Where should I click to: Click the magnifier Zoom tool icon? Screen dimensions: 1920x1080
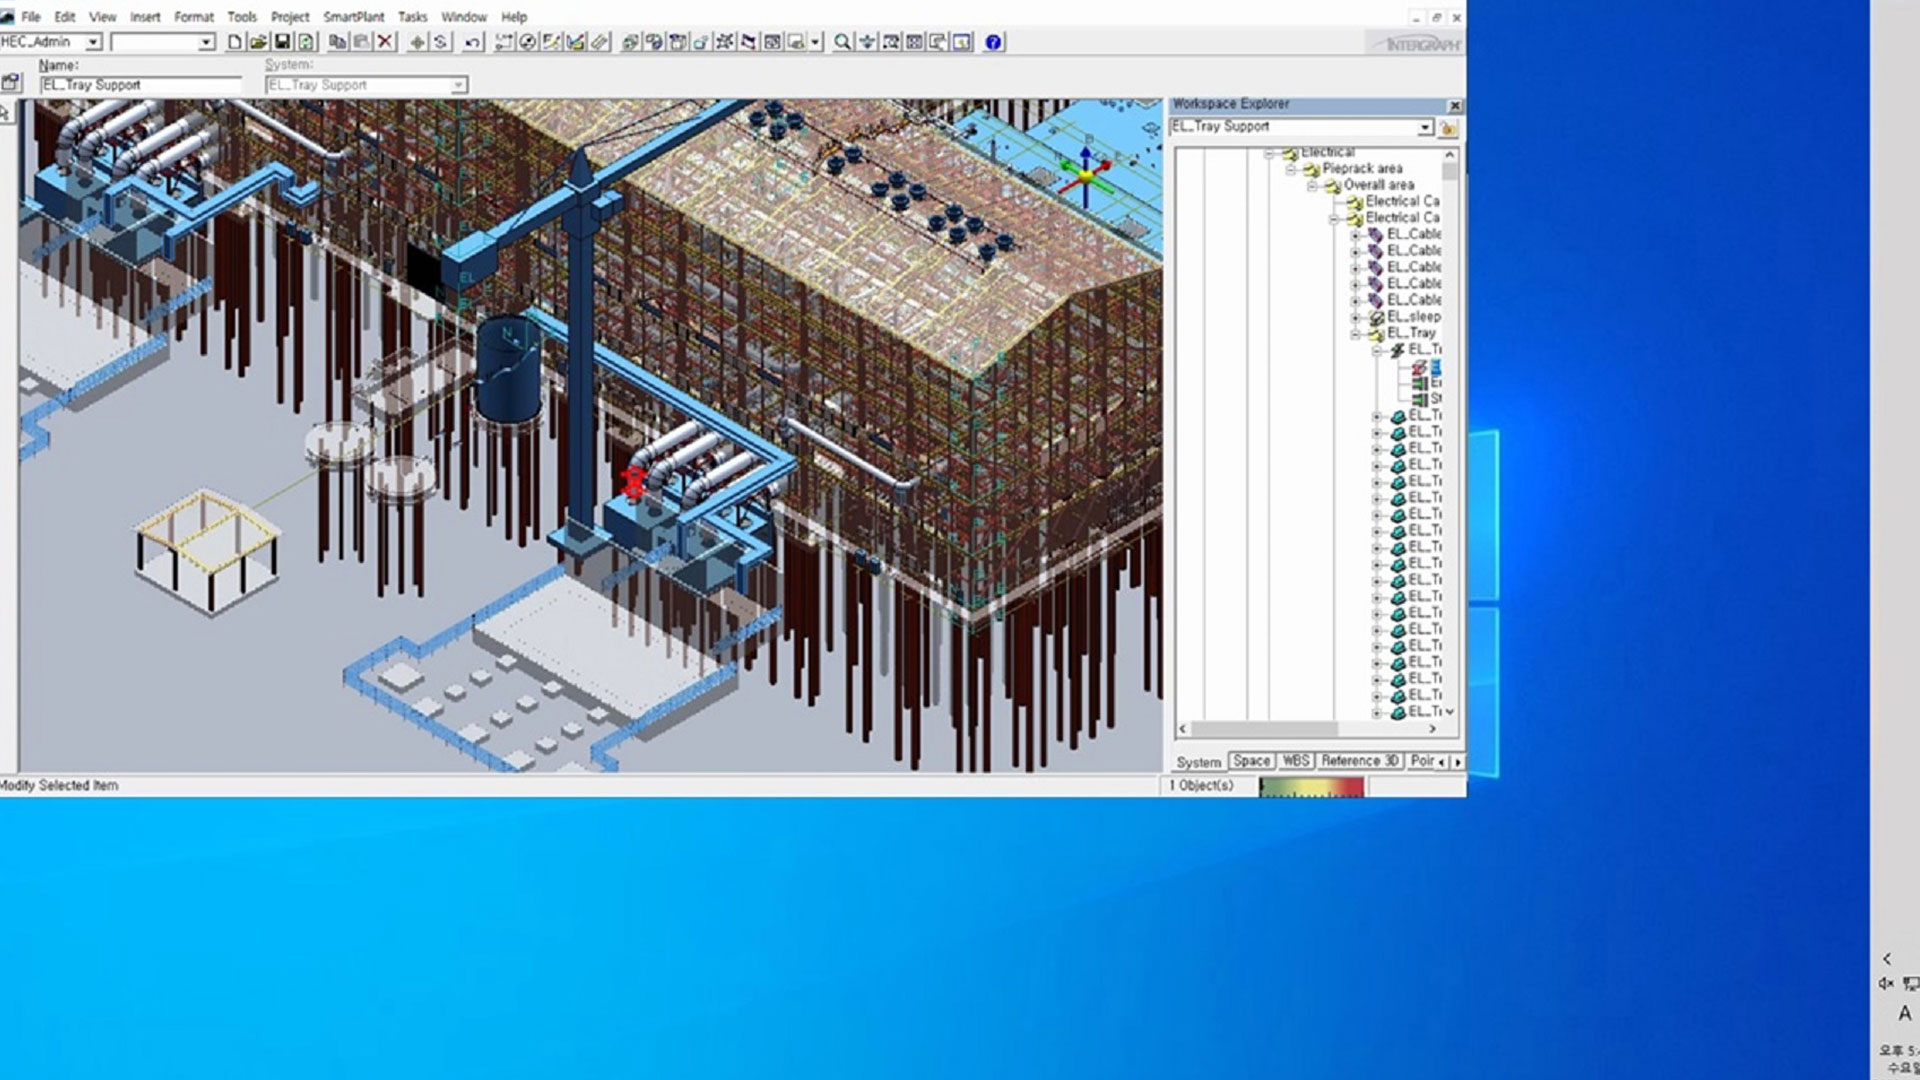click(x=842, y=42)
